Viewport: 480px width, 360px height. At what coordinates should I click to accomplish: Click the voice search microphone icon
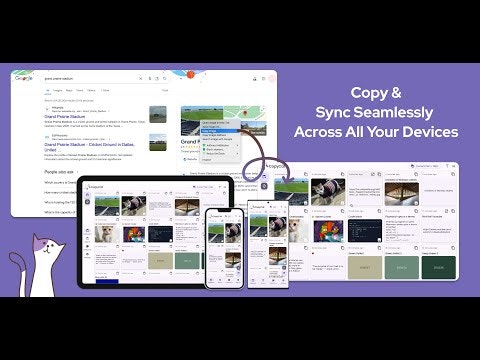coord(150,79)
